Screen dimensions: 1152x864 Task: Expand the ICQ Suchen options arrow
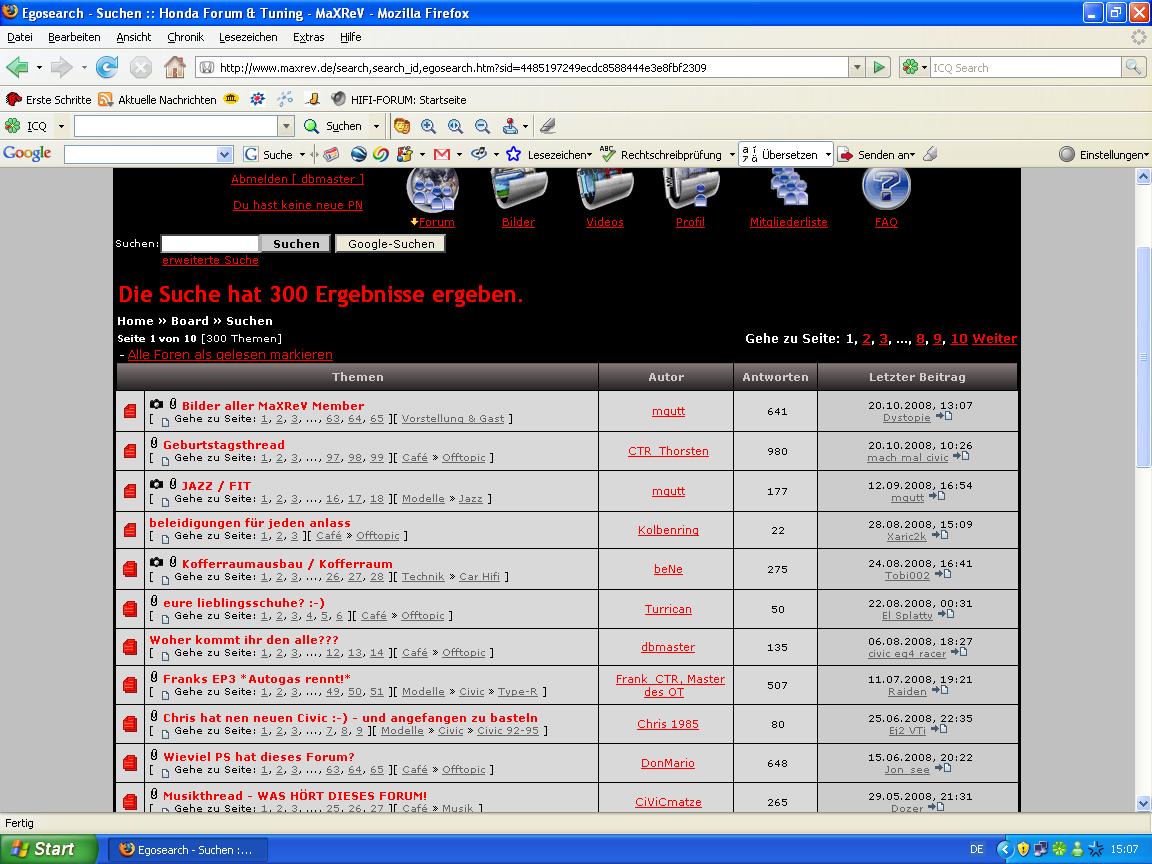click(x=376, y=126)
